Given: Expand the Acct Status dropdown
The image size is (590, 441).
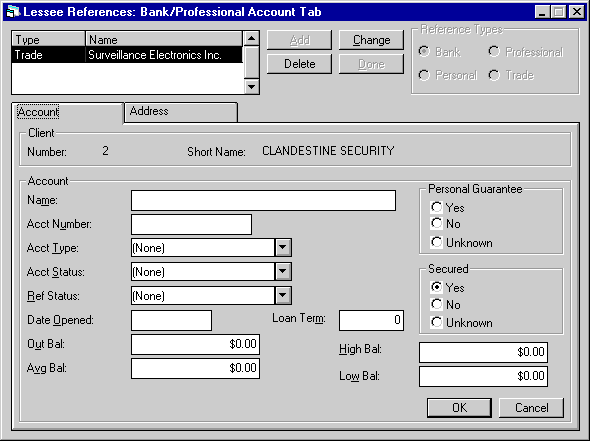Looking at the screenshot, I should (x=283, y=272).
